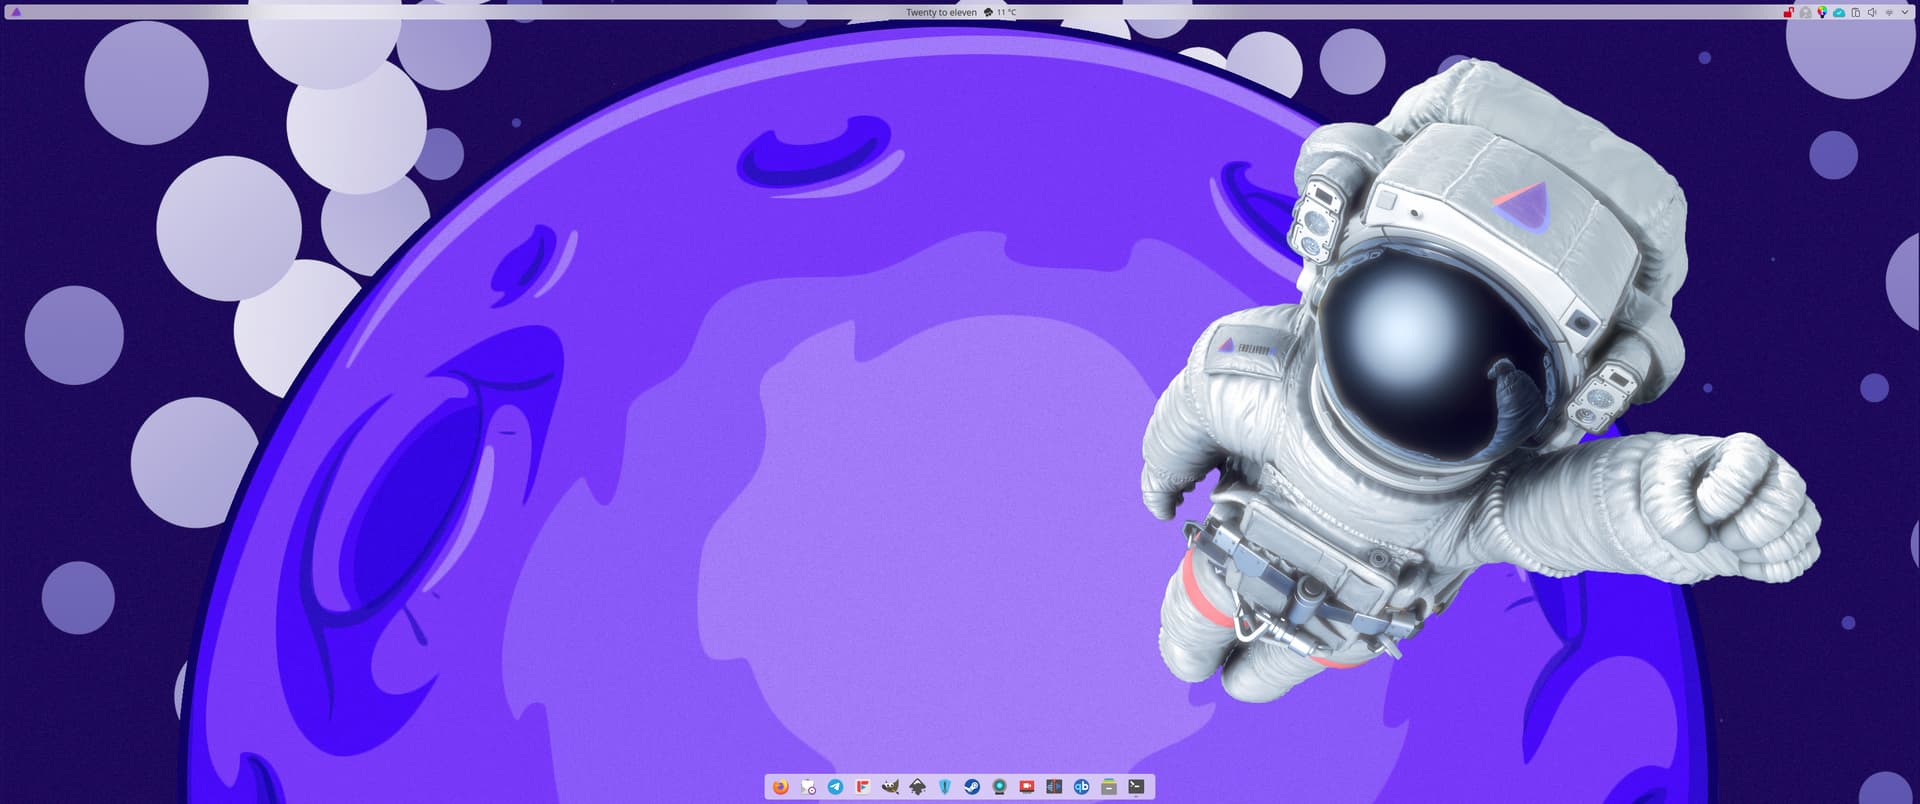This screenshot has height=804, width=1920.
Task: Click the teal cloud sync tray icon
Action: 1839,12
